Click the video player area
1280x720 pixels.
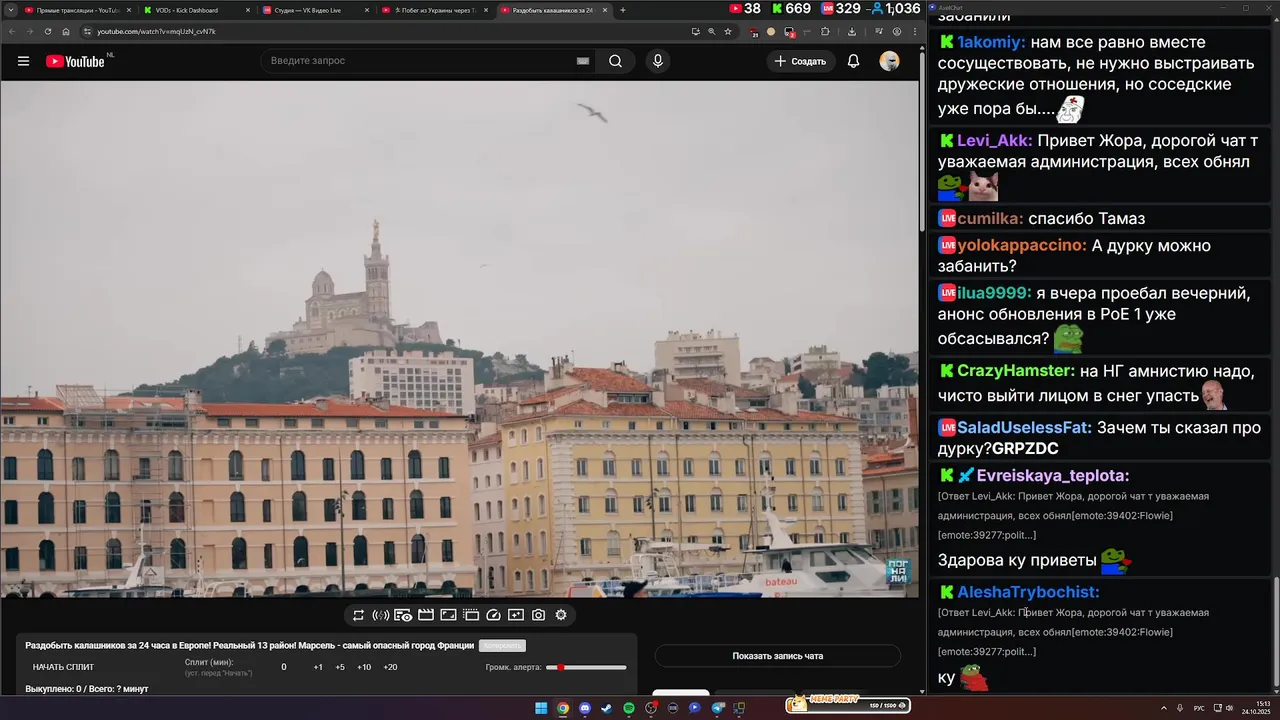click(459, 338)
